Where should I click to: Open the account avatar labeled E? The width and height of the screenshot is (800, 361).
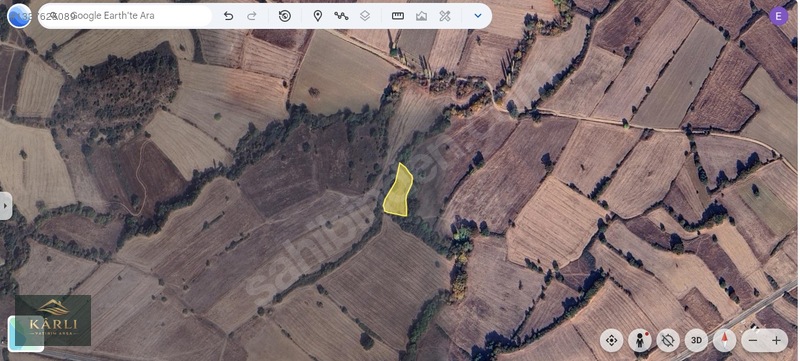point(779,16)
